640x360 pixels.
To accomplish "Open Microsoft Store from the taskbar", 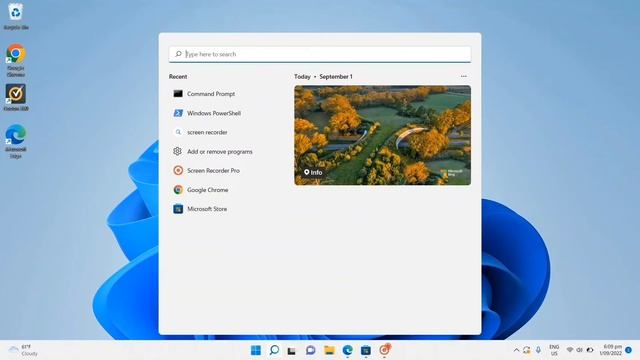I will click(x=366, y=350).
